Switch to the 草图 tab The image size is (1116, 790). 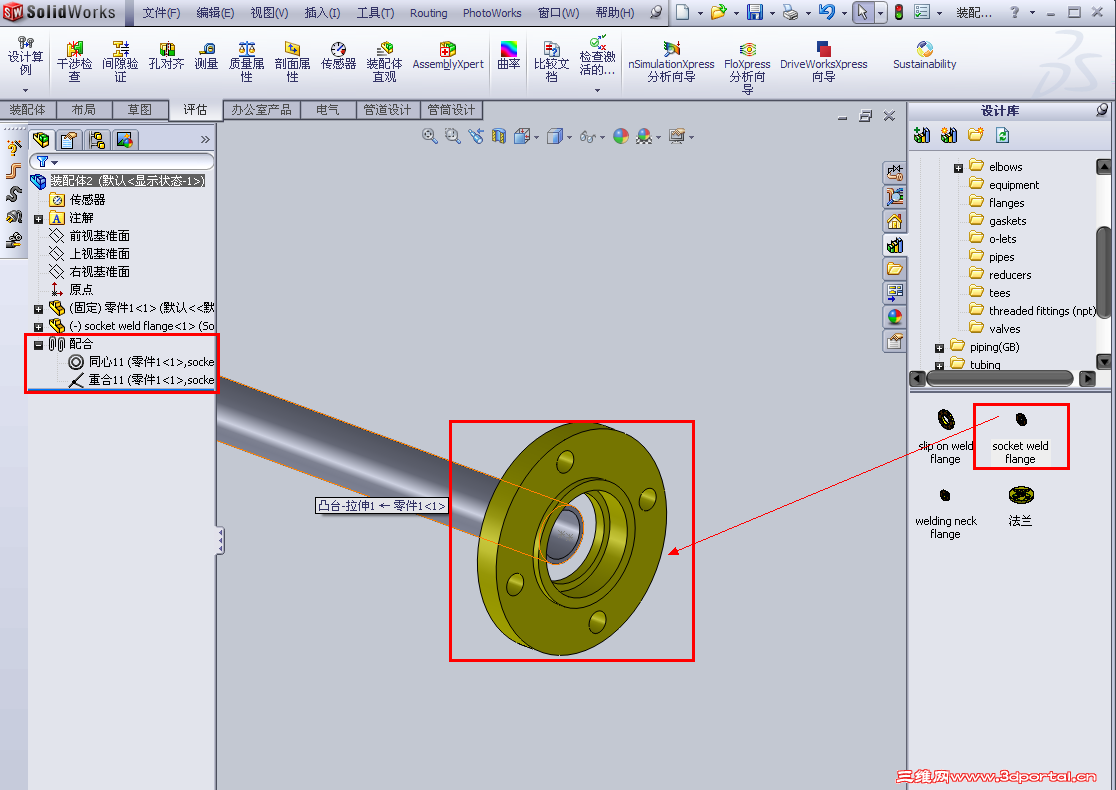pos(140,110)
